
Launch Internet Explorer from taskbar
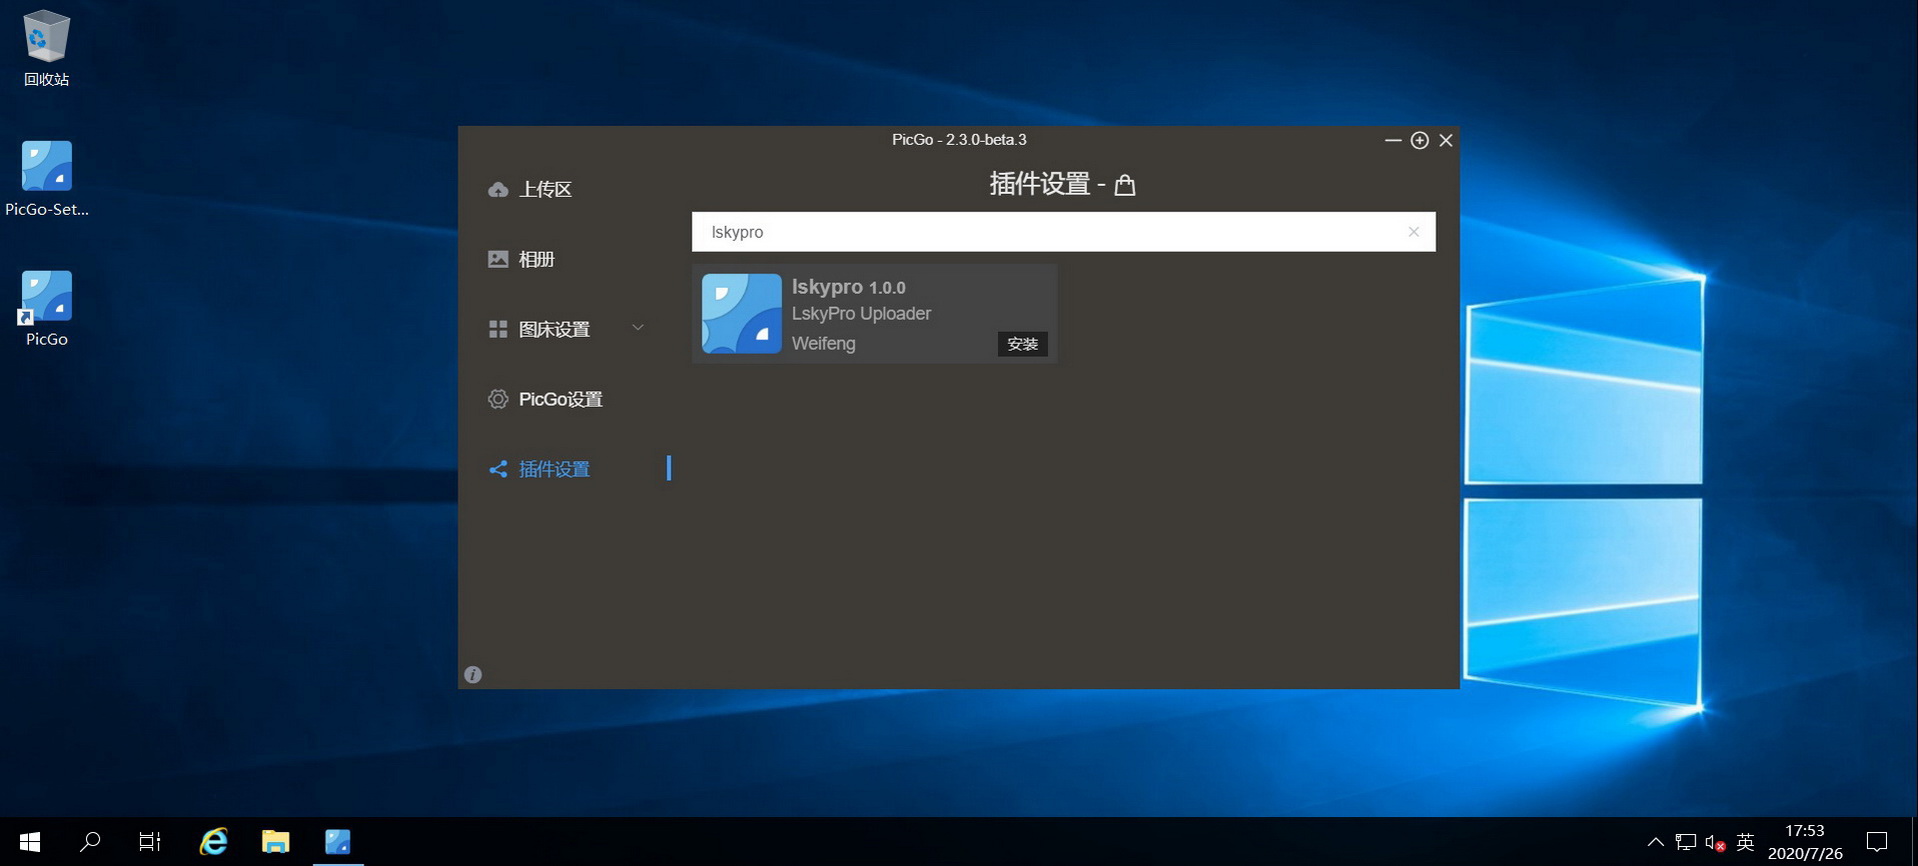(213, 842)
